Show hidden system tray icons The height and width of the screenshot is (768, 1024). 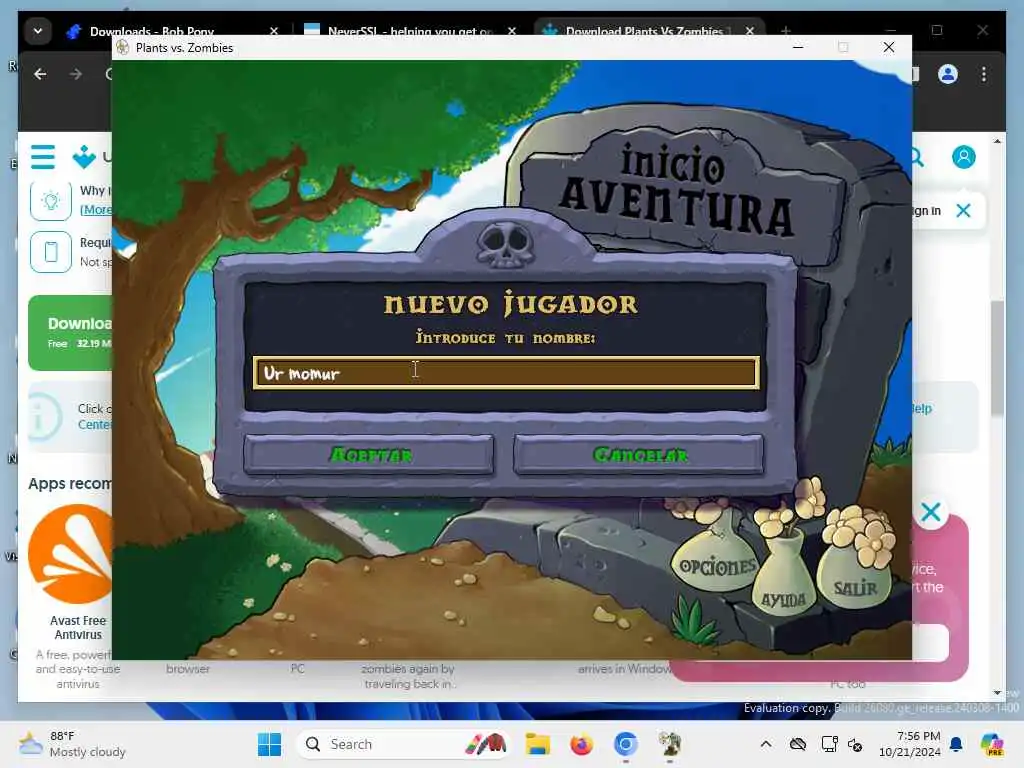tap(766, 744)
